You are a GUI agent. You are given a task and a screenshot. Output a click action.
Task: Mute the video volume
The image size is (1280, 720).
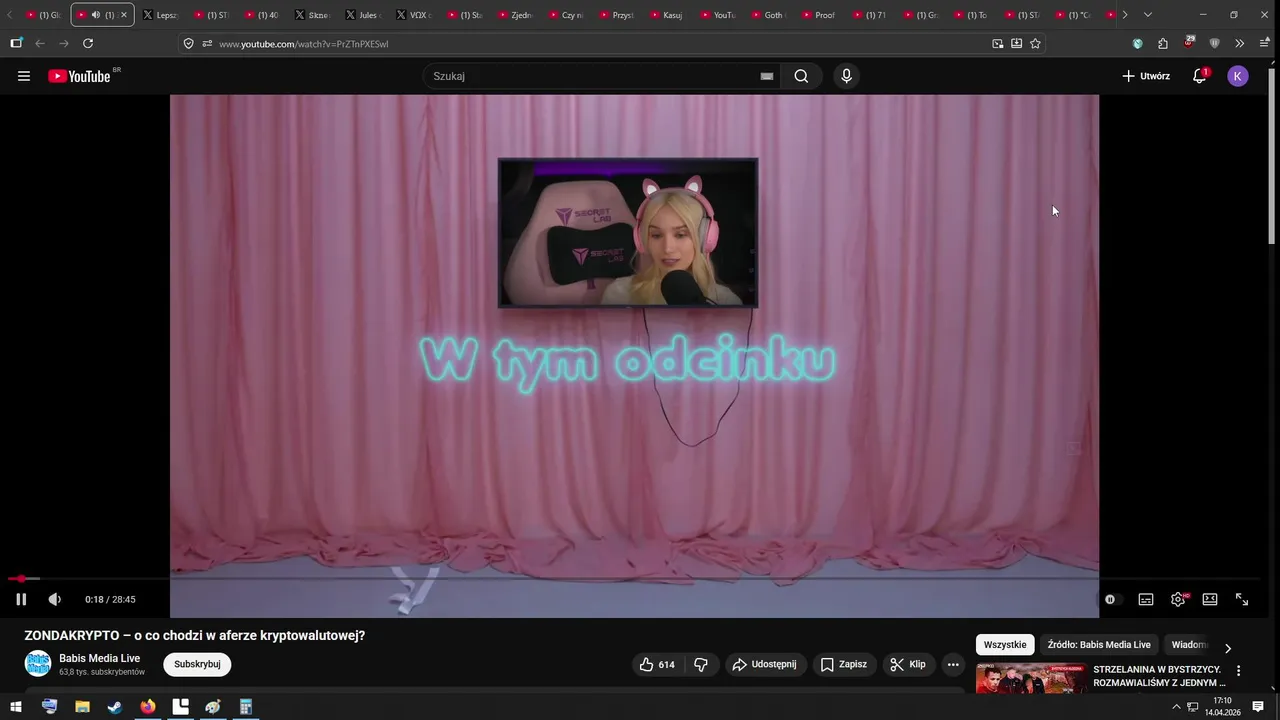pos(55,599)
